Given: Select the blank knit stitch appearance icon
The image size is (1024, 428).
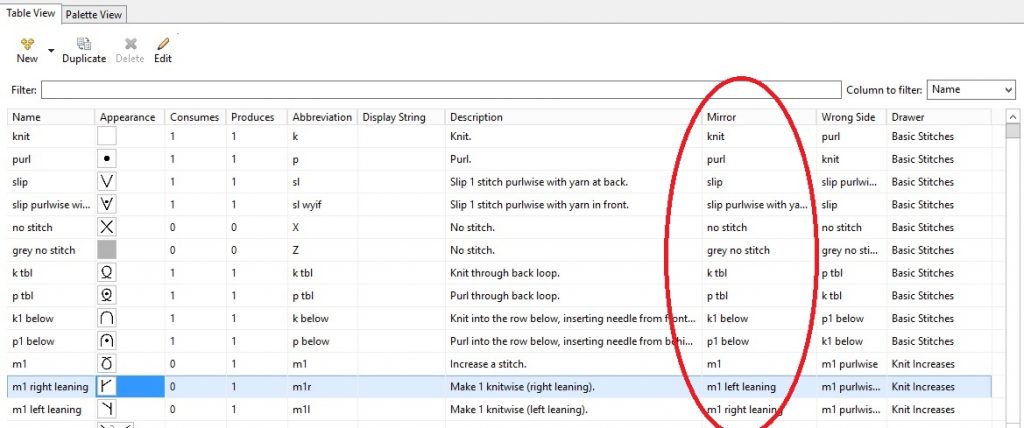Looking at the screenshot, I should pyautogui.click(x=106, y=137).
